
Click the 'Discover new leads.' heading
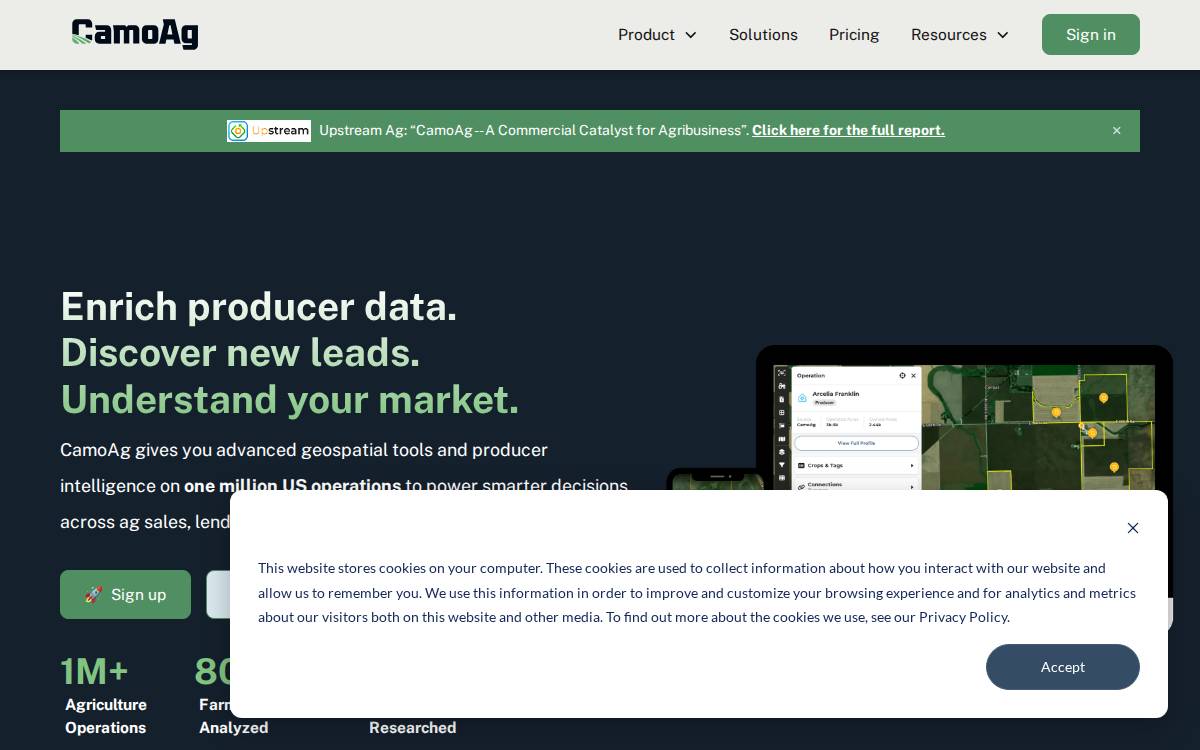click(240, 352)
